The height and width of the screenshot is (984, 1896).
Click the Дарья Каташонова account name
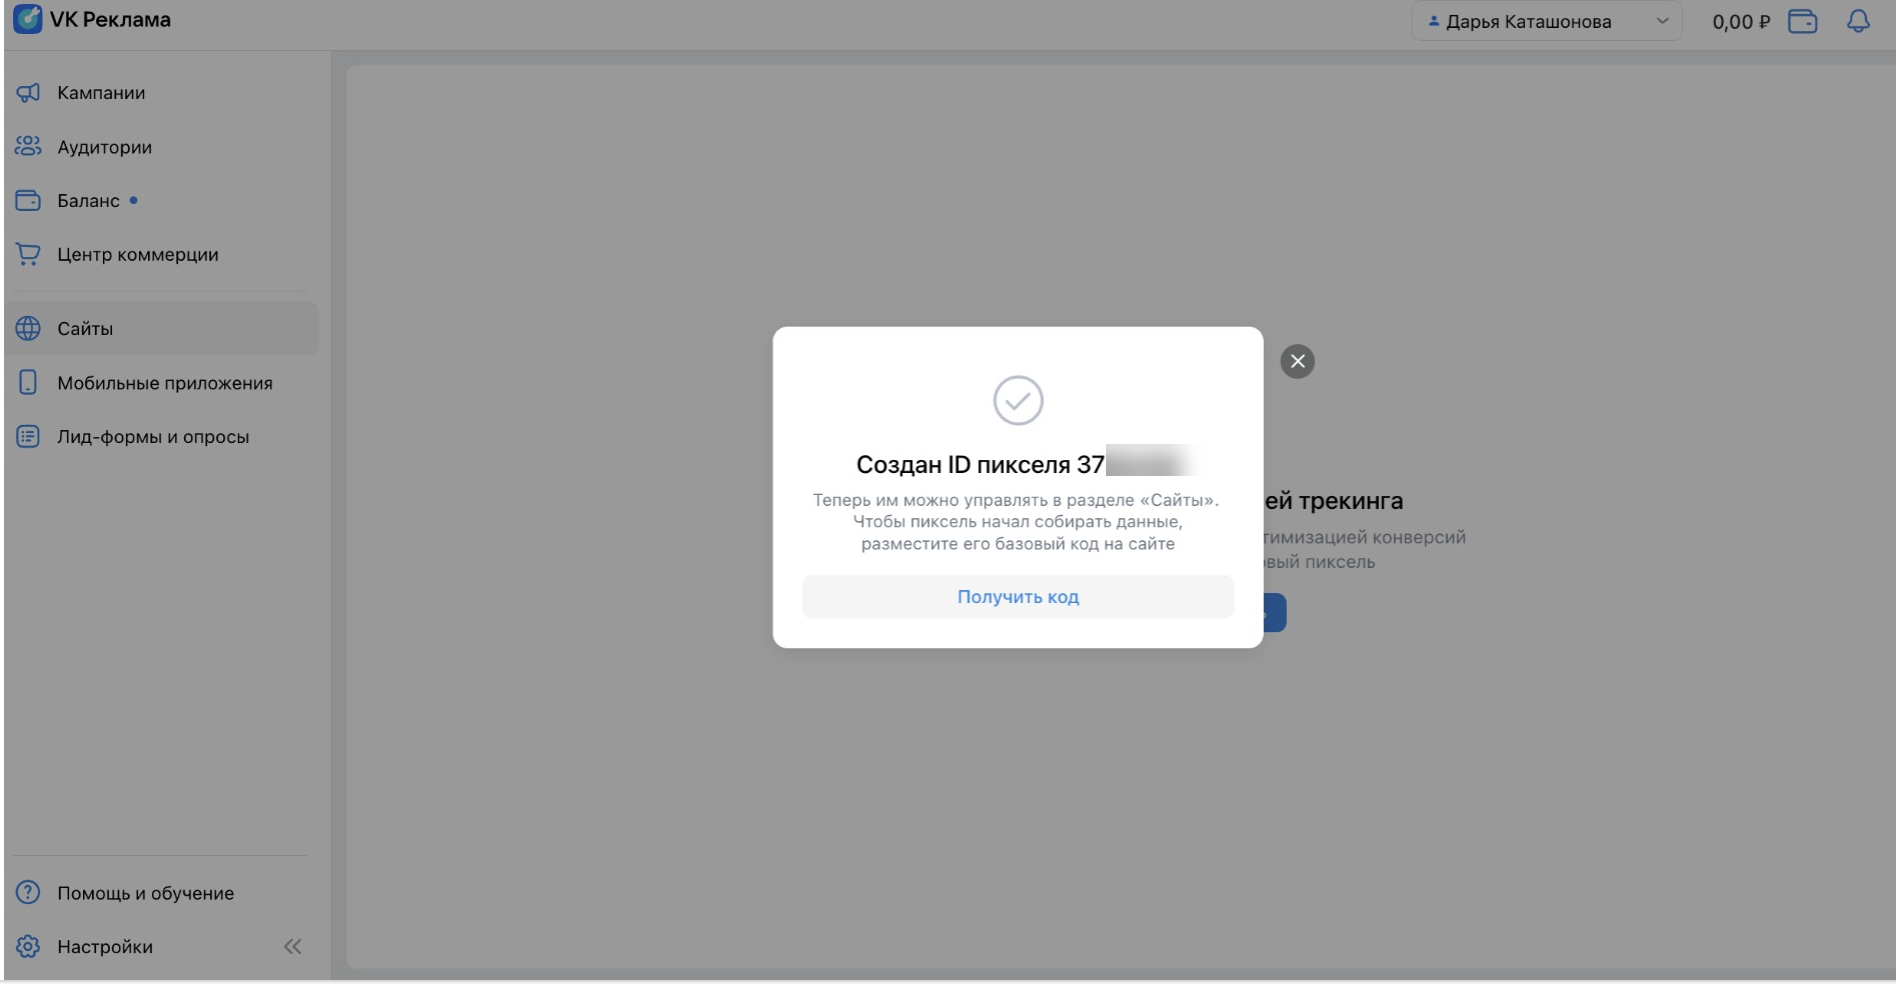pos(1528,22)
